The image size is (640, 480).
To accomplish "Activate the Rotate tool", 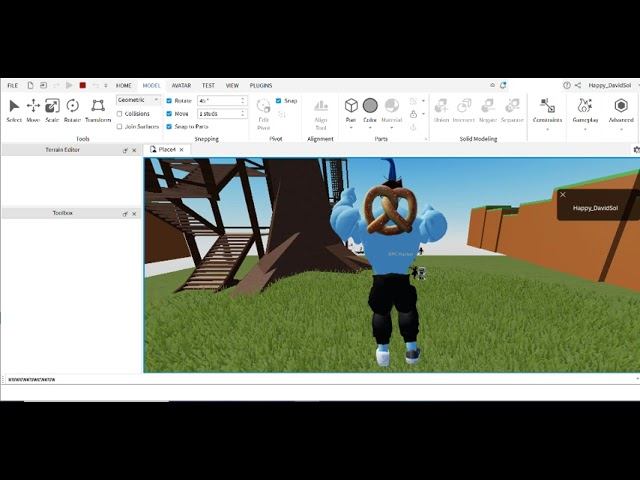I will coord(72,110).
